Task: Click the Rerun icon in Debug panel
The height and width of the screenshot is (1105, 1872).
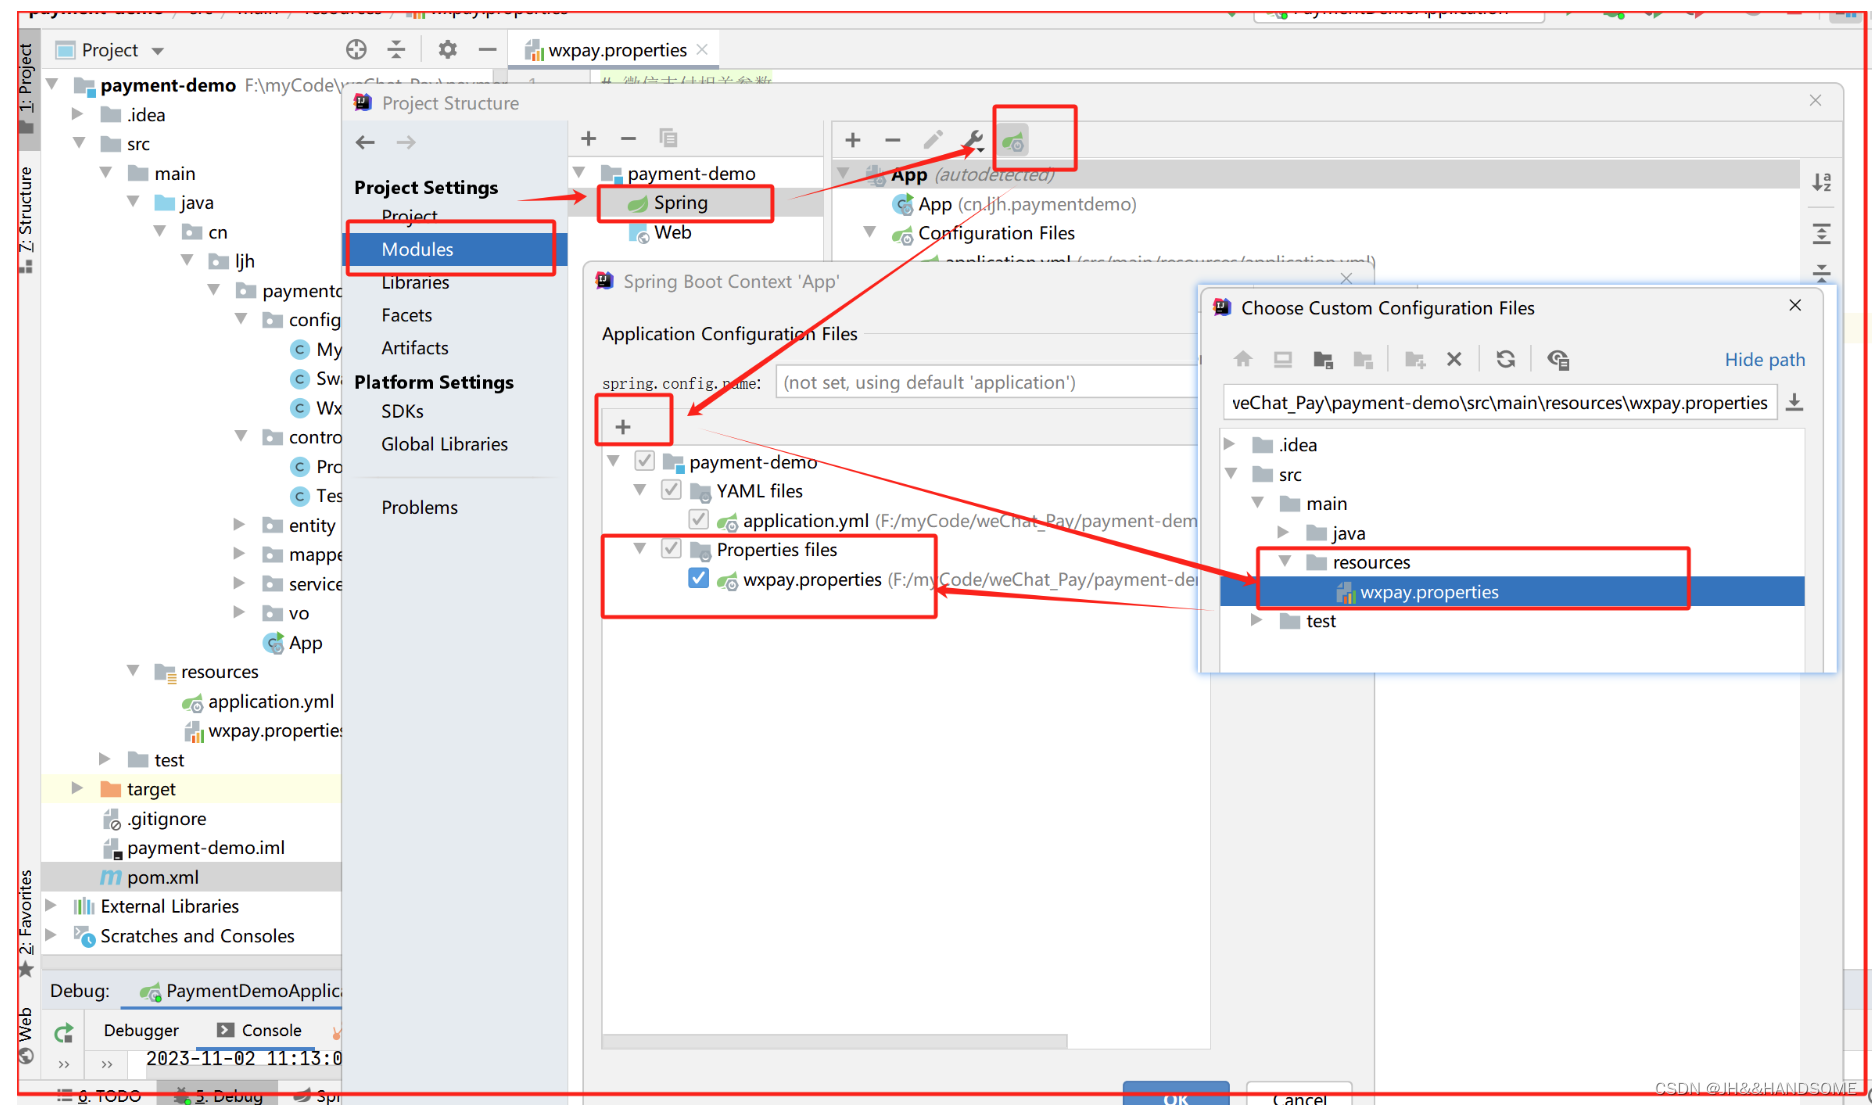Action: coord(64,1033)
